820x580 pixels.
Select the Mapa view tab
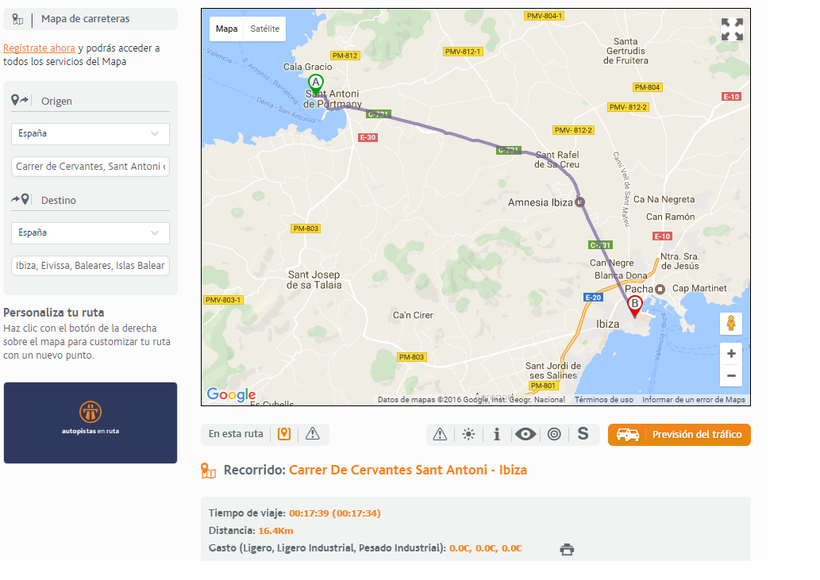[227, 29]
